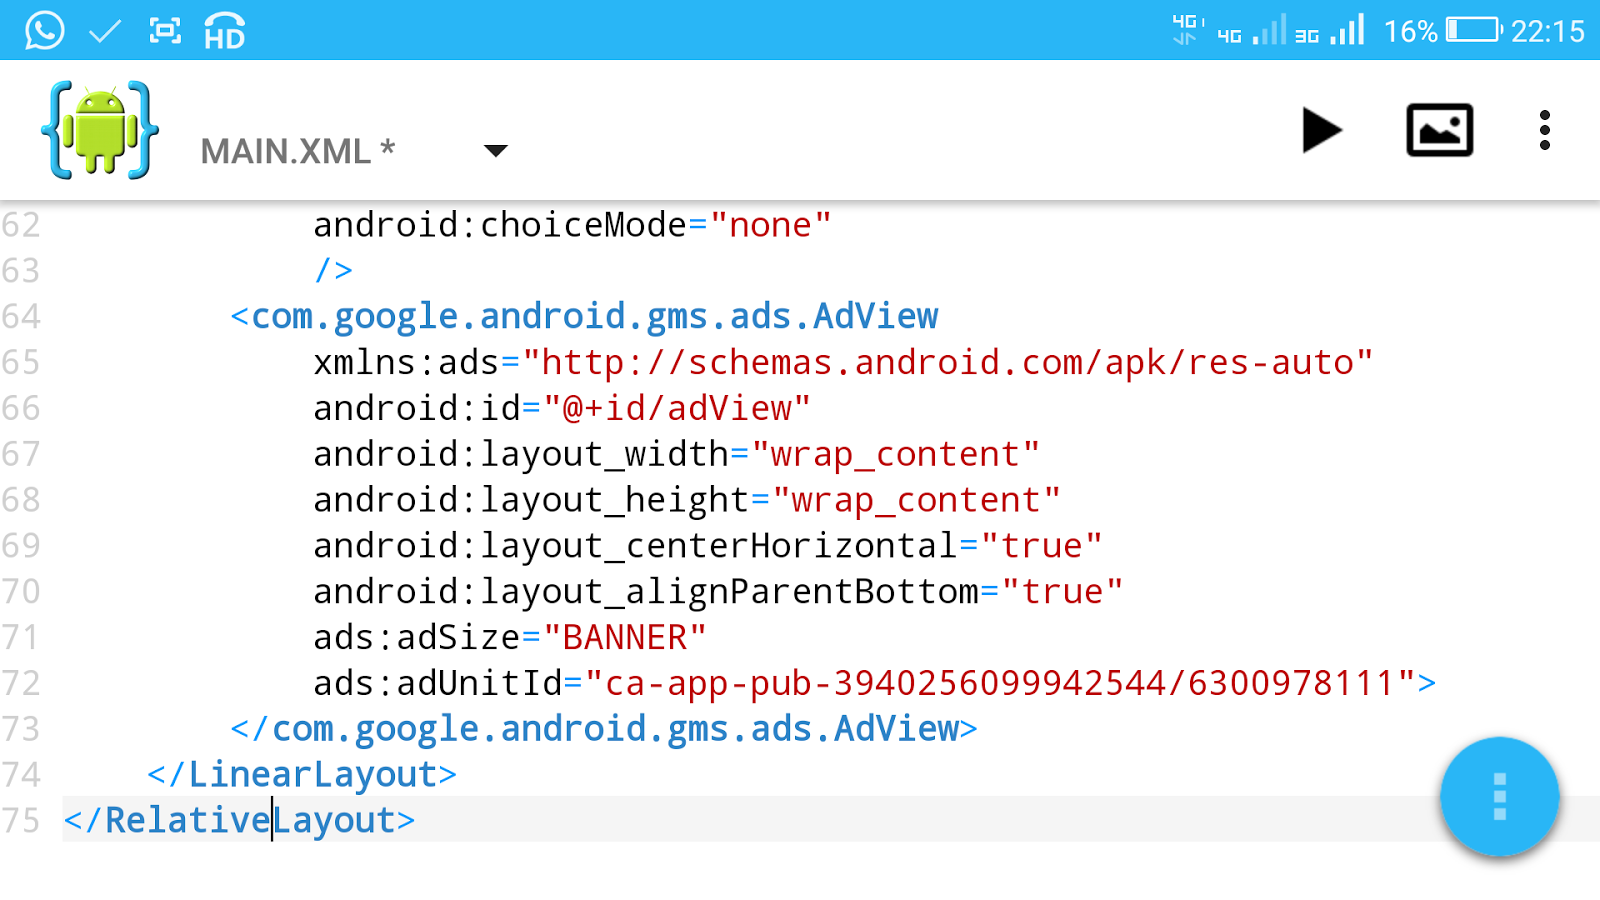Tap the HD VoLTE status icon
The image size is (1600, 900).
[x=224, y=33]
